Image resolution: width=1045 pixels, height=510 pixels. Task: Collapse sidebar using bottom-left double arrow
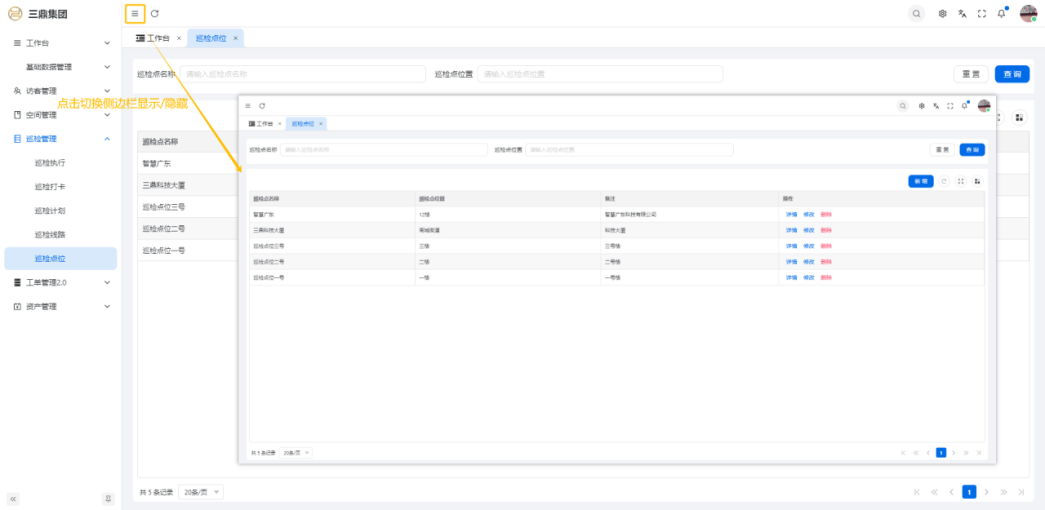tap(13, 498)
